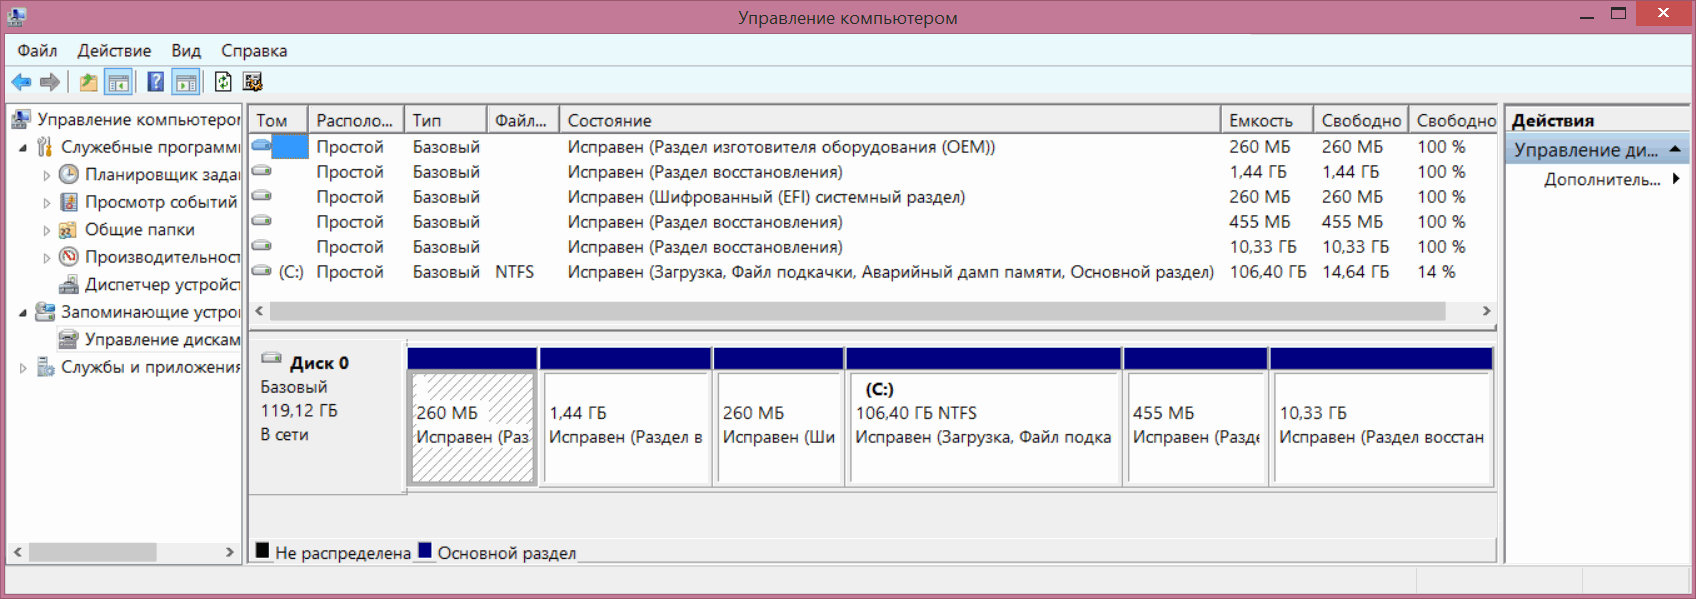Click the 14 % free cell
This screenshot has height=599, width=1696.
coord(1436,272)
